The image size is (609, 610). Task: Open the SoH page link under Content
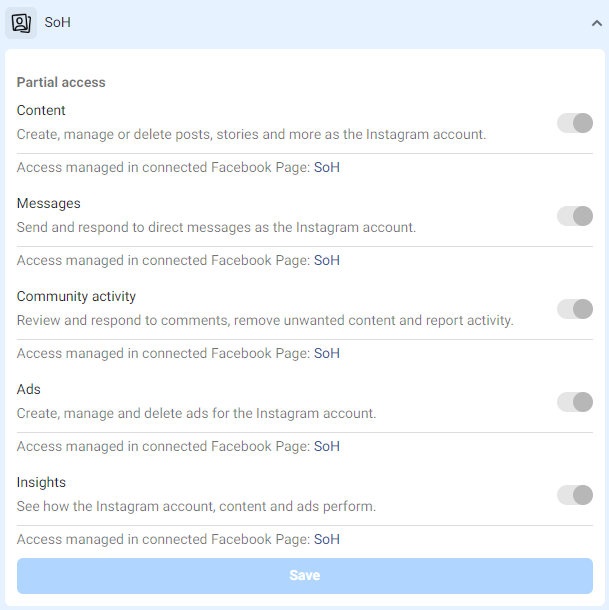tap(327, 167)
